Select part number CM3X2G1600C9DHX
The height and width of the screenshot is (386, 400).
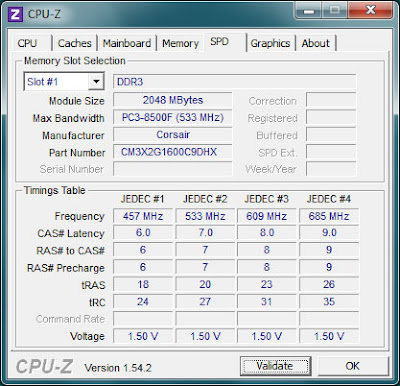click(x=173, y=152)
